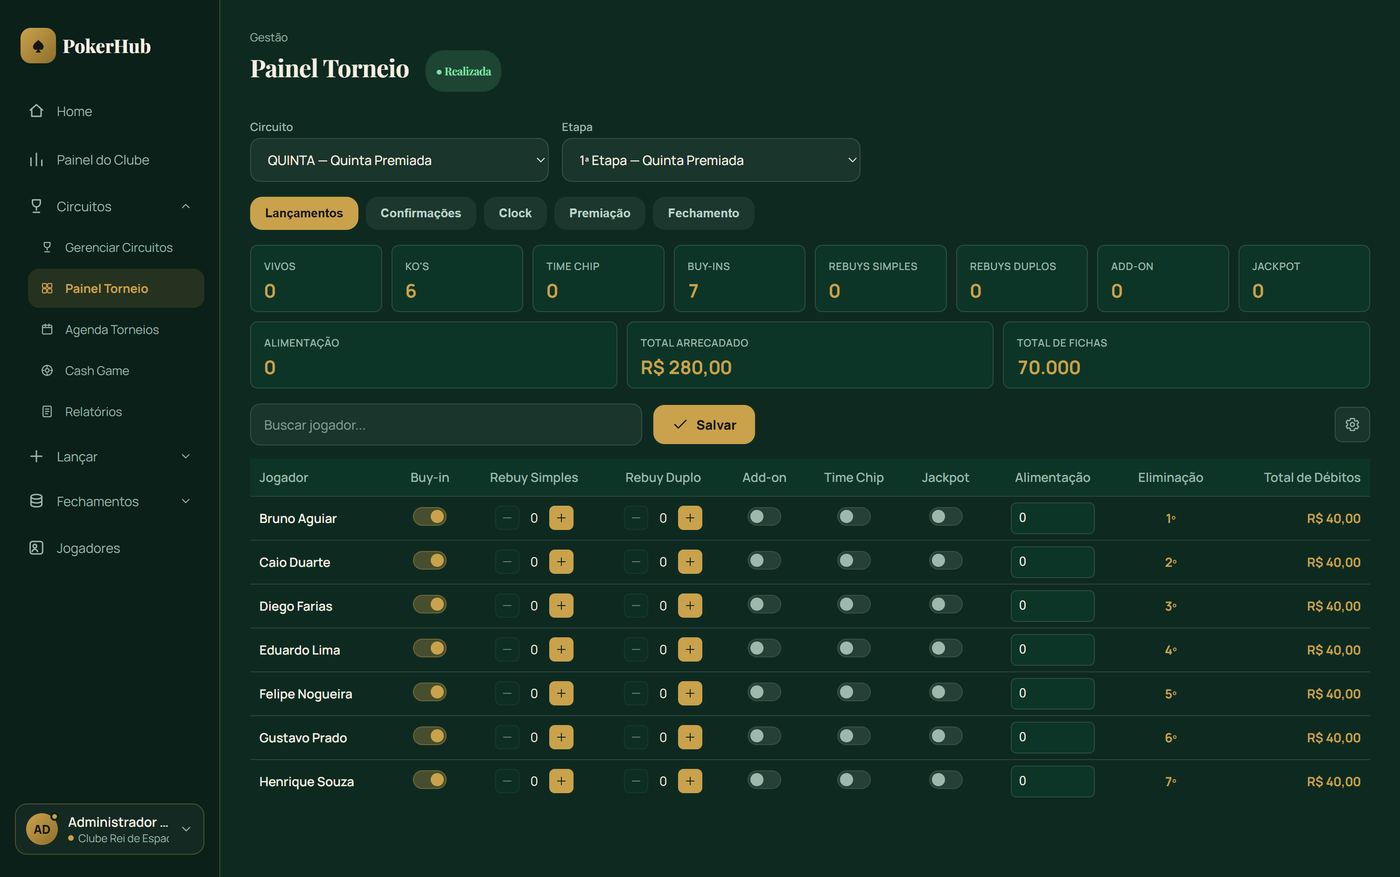Decrease Rebuy Duplo for Bruno Aguiar
Screen dimensions: 1400x877
coord(636,518)
